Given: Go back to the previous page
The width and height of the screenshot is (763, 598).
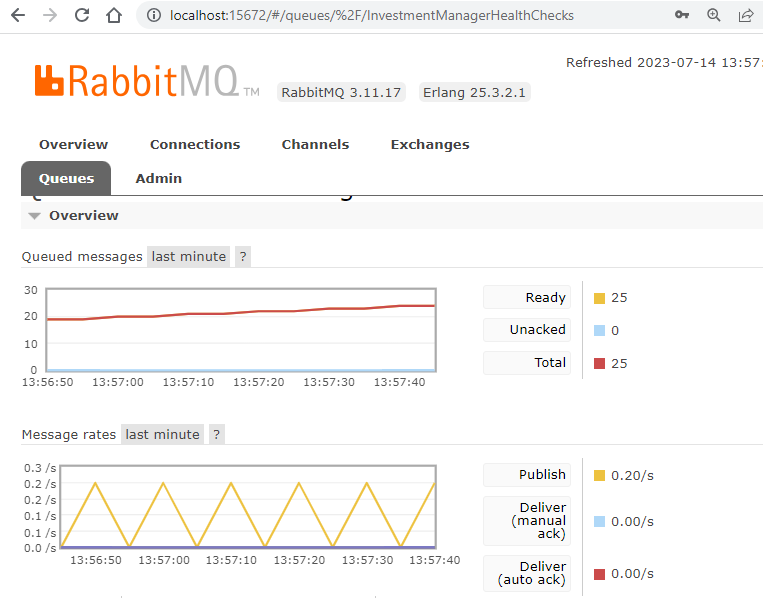Looking at the screenshot, I should (18, 16).
